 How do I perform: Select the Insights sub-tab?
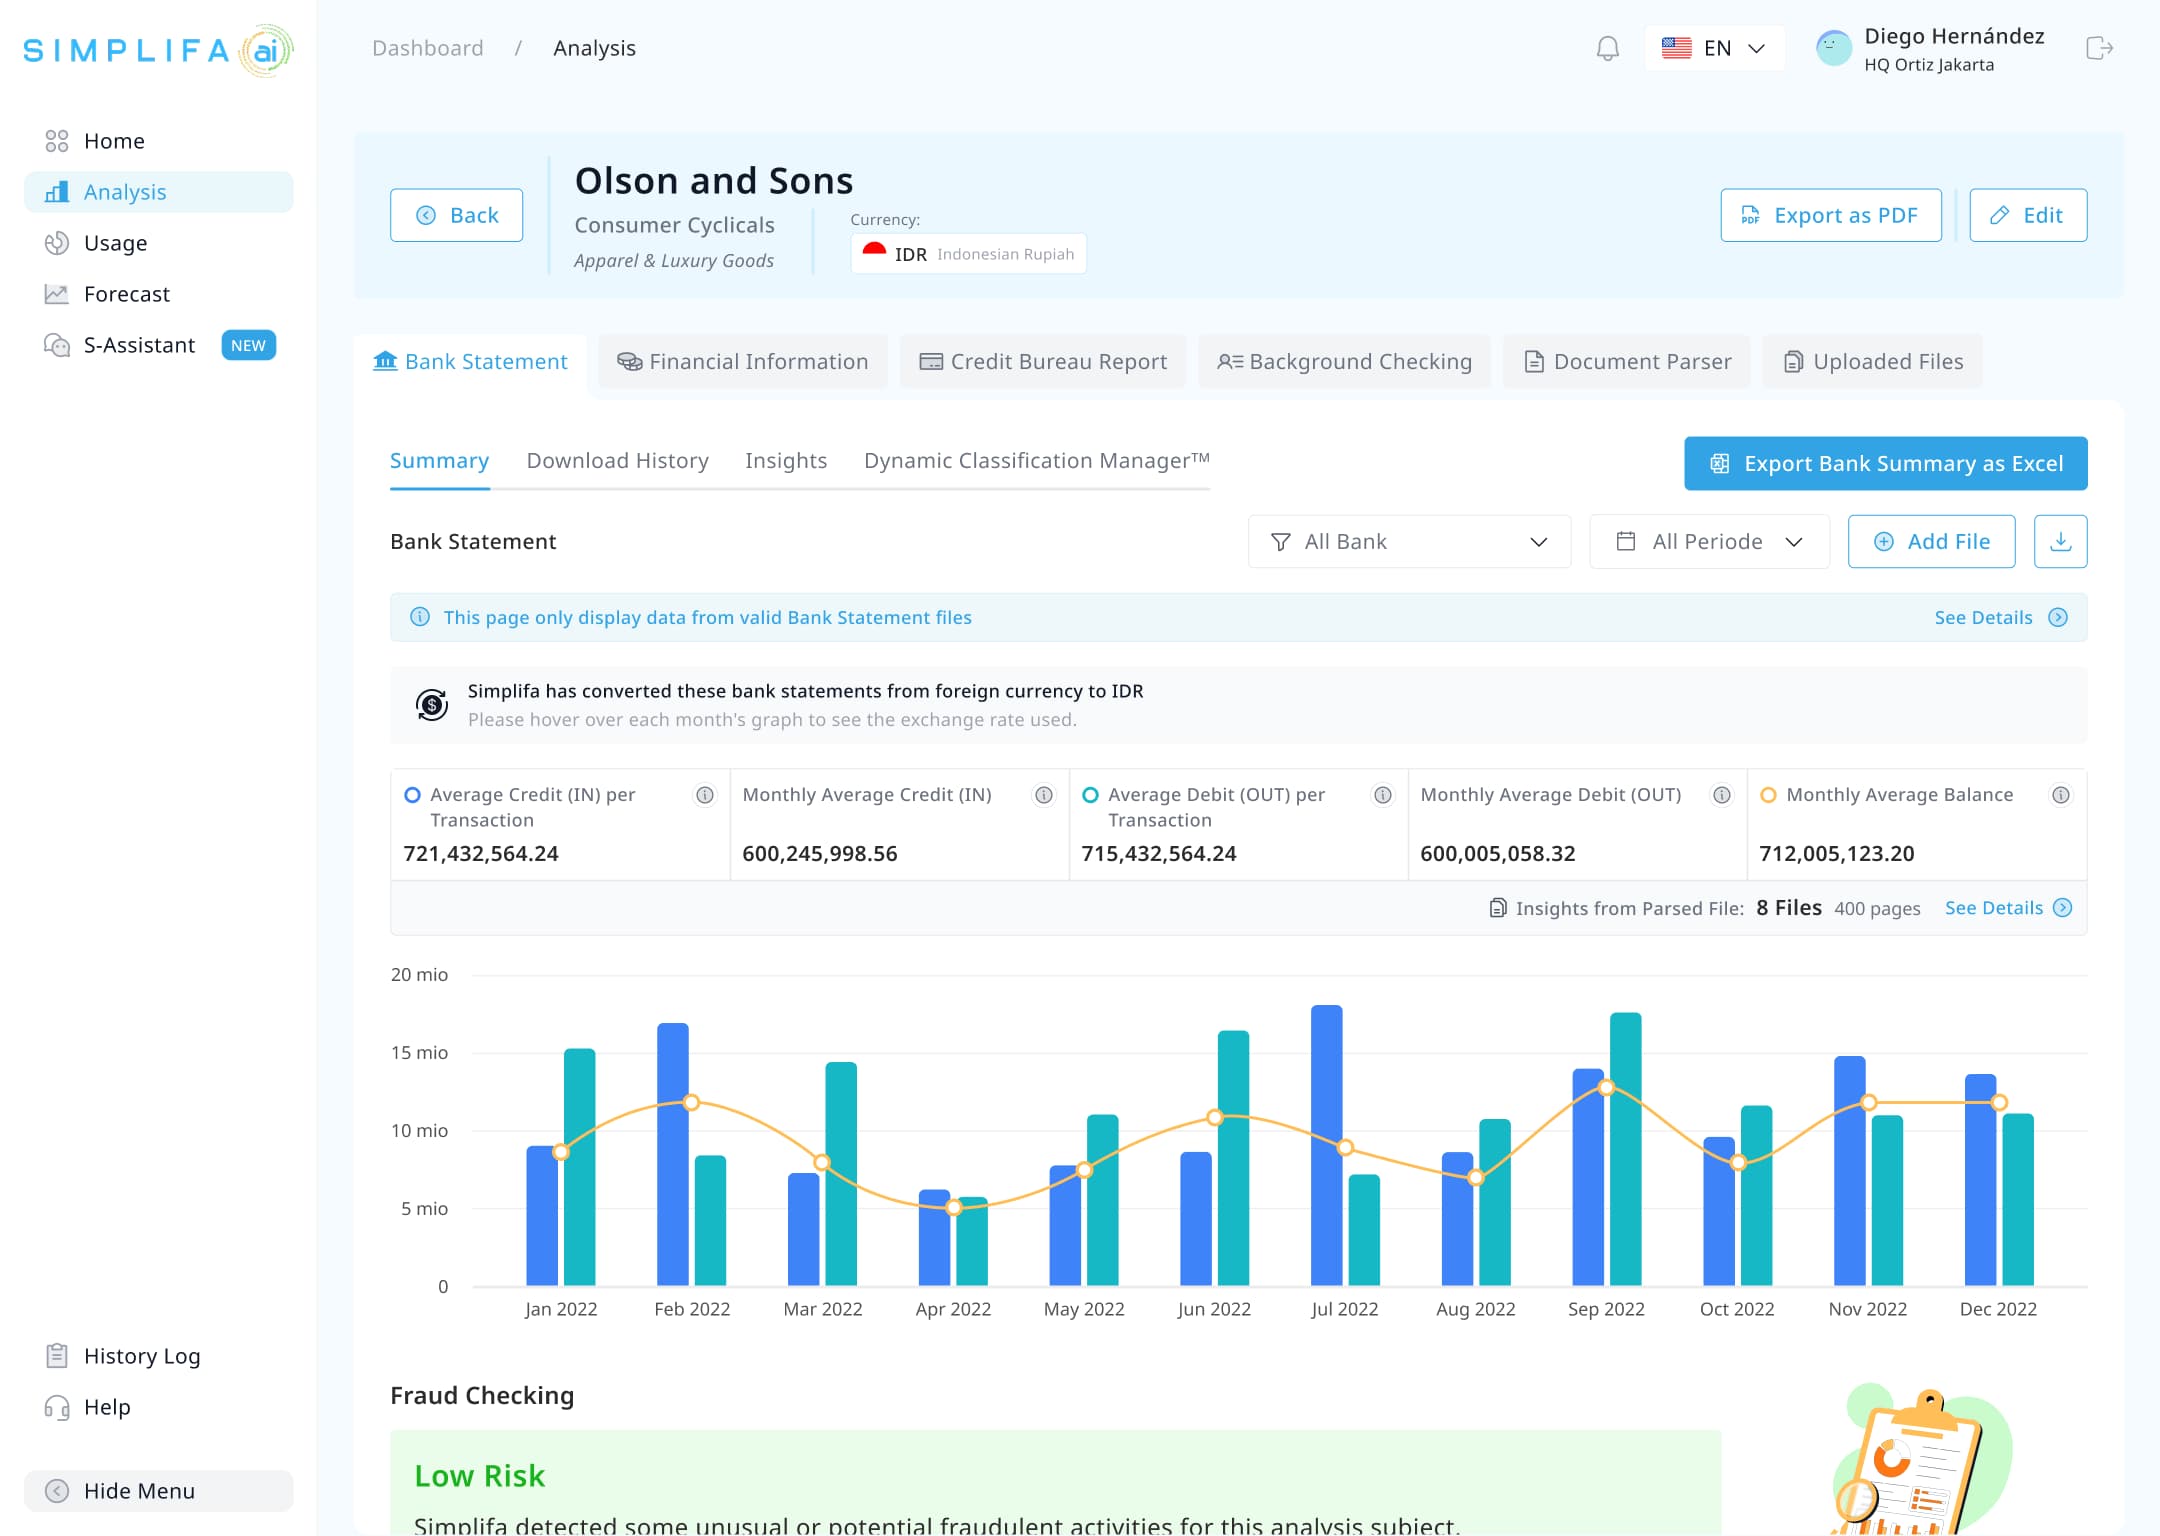786,461
